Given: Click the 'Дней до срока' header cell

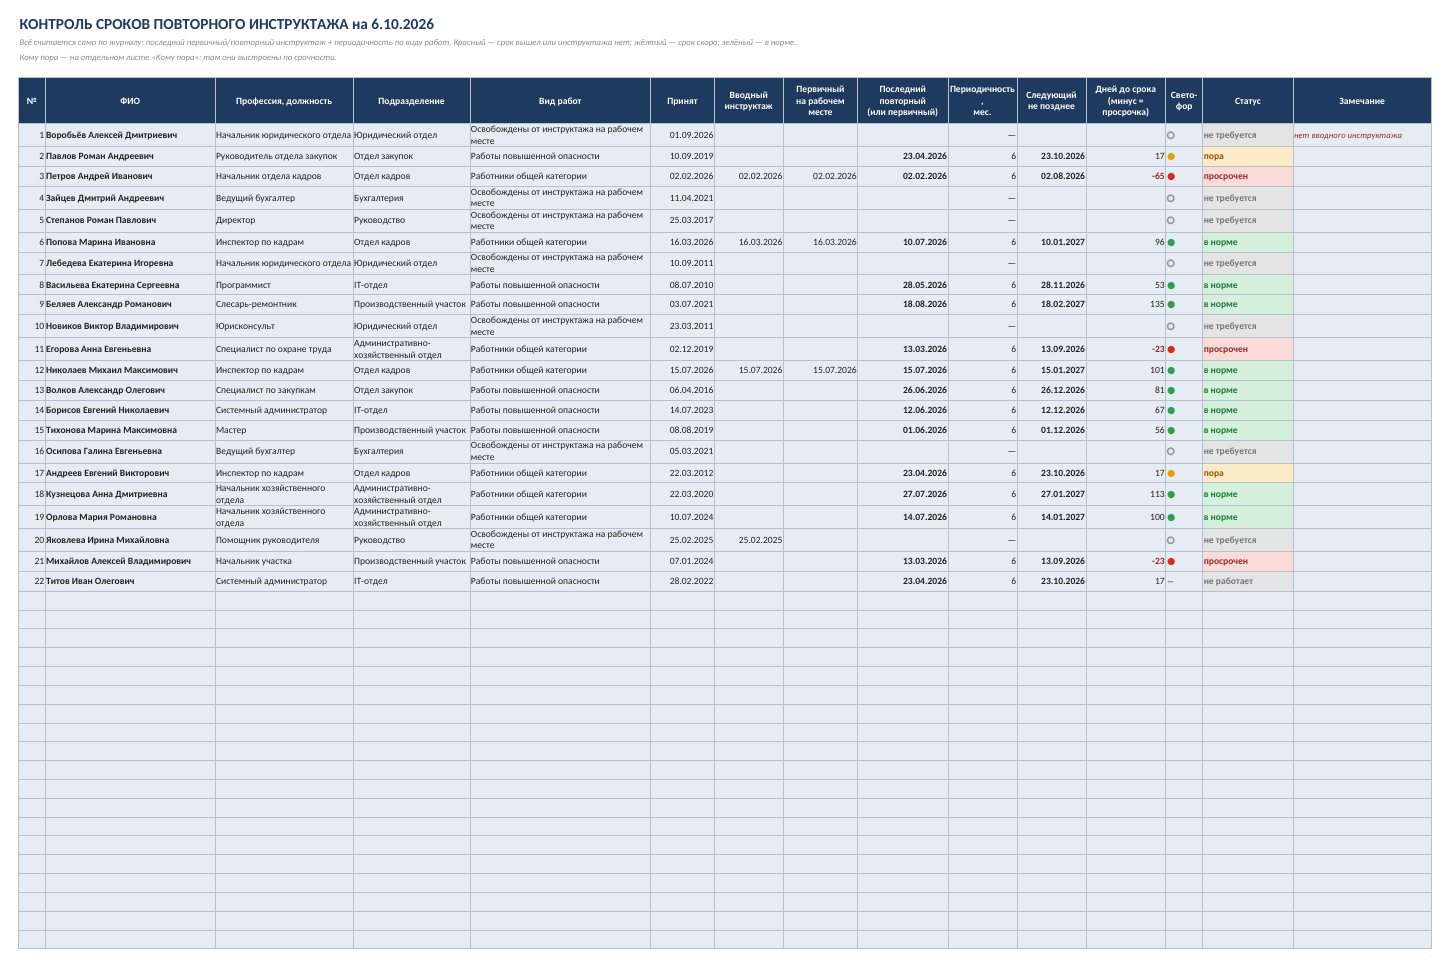Looking at the screenshot, I should tap(1126, 101).
